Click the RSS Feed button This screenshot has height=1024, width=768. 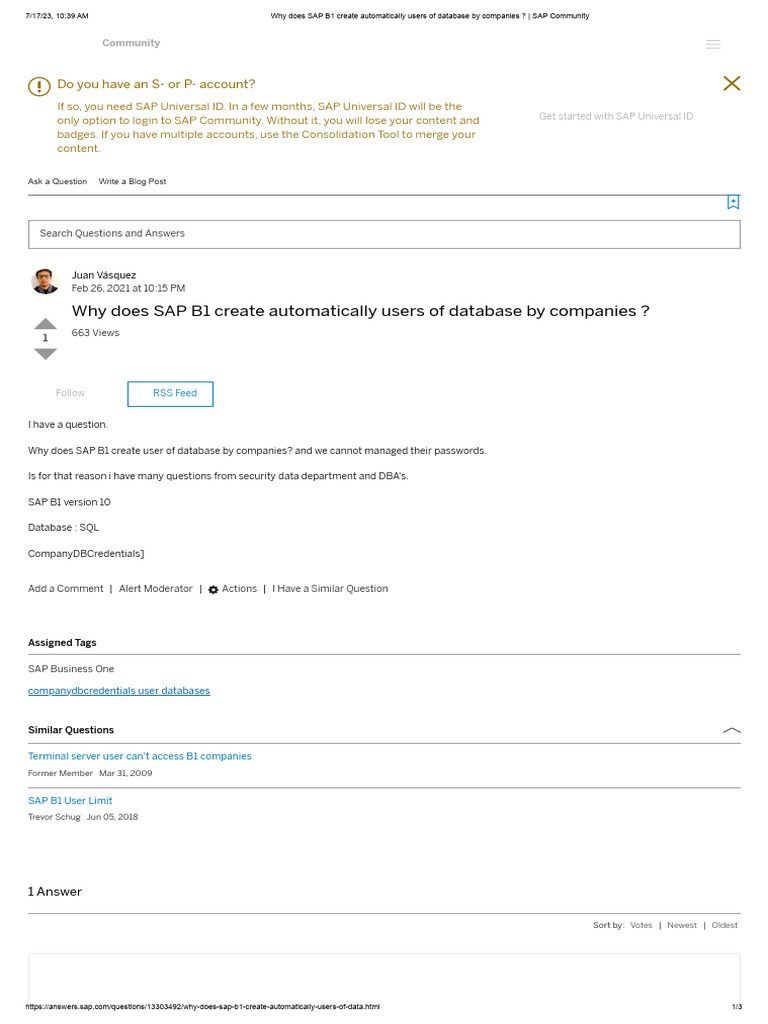(170, 394)
